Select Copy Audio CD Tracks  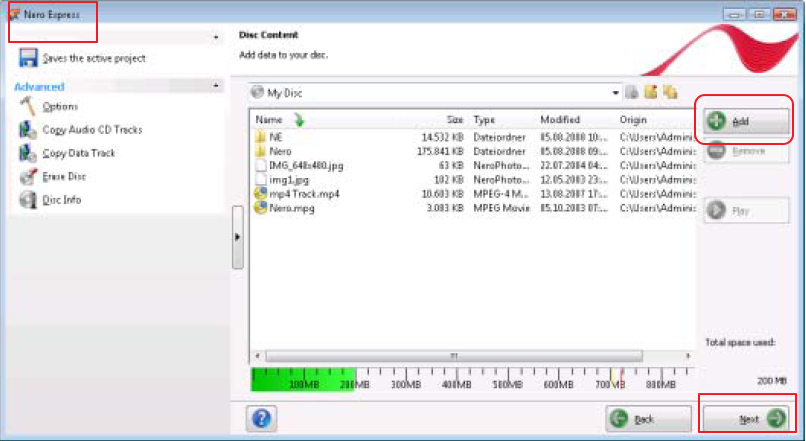pos(93,130)
